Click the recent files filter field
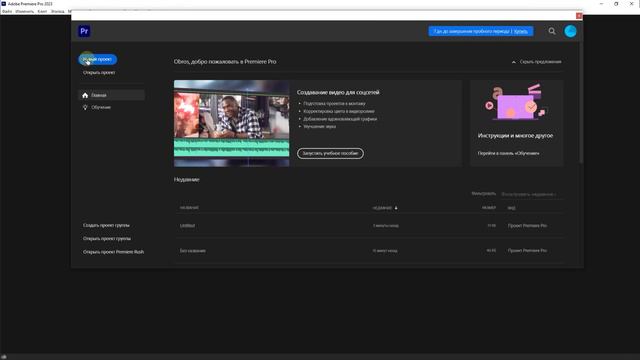Image resolution: width=640 pixels, height=360 pixels. pyautogui.click(x=531, y=194)
